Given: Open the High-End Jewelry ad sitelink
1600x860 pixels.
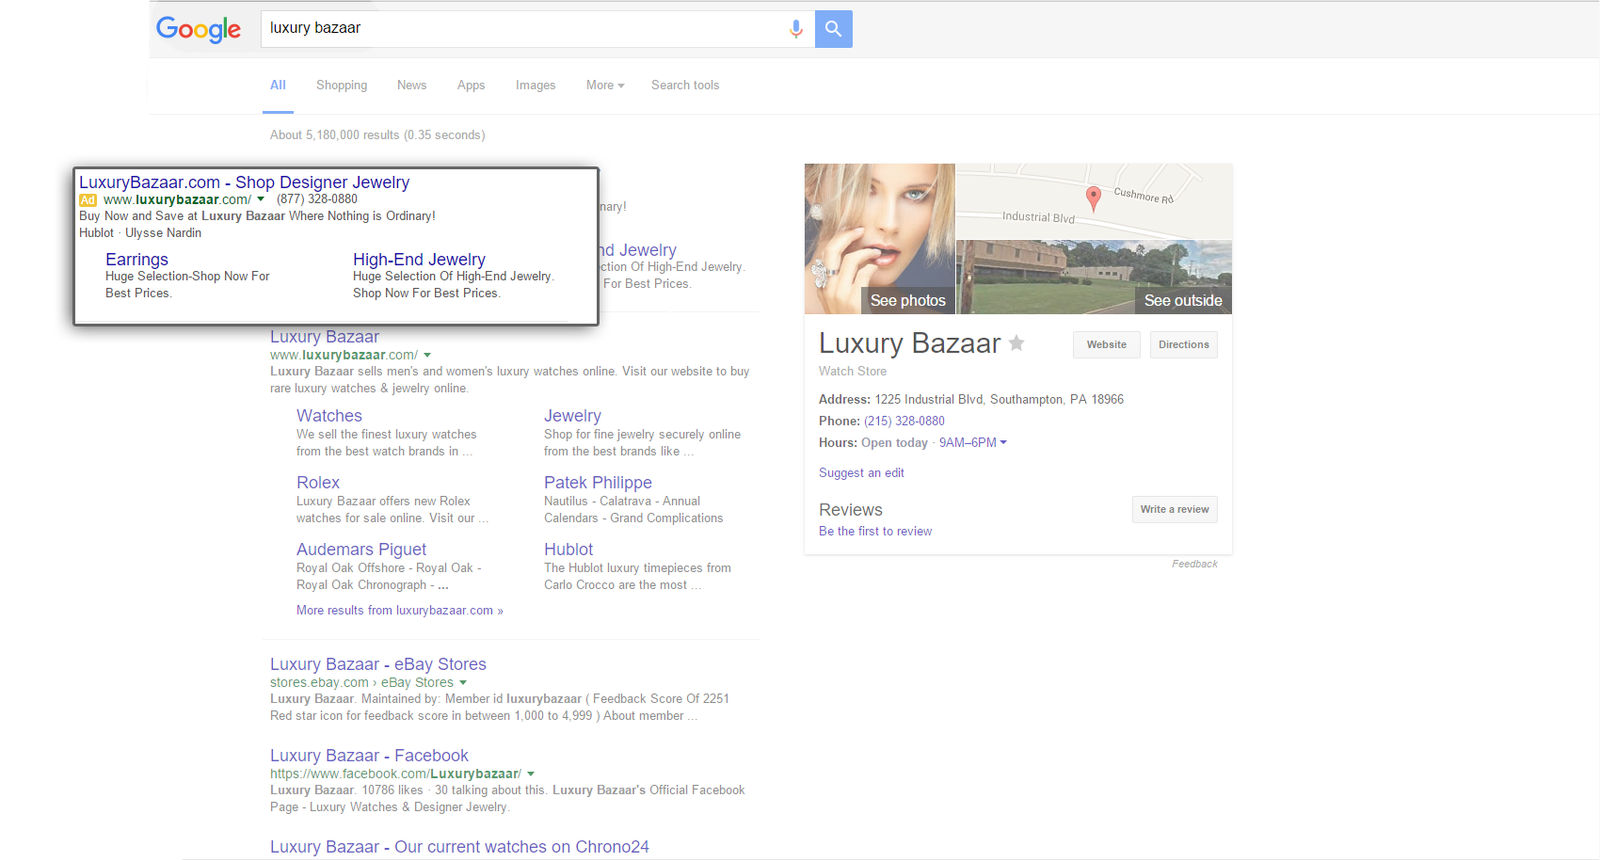Looking at the screenshot, I should coord(419,259).
